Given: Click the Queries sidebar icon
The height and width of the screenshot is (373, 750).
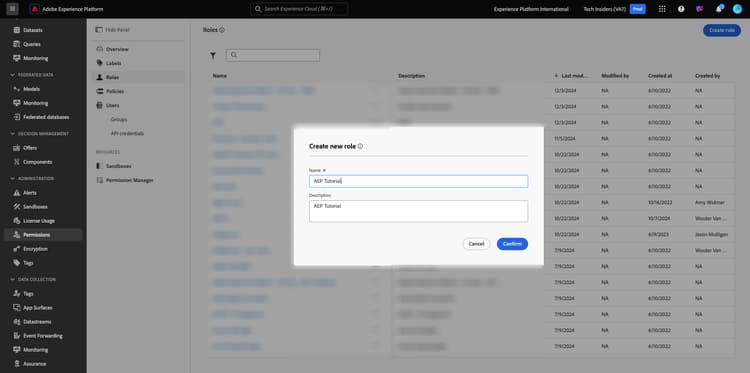Looking at the screenshot, I should tap(17, 44).
